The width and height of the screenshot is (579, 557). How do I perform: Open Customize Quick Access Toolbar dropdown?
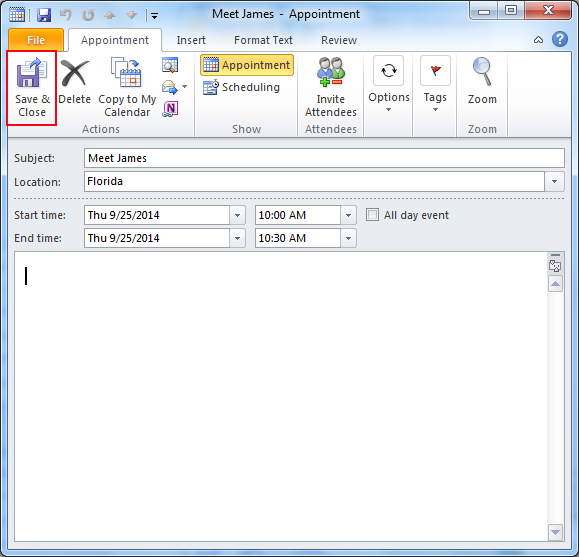[154, 16]
